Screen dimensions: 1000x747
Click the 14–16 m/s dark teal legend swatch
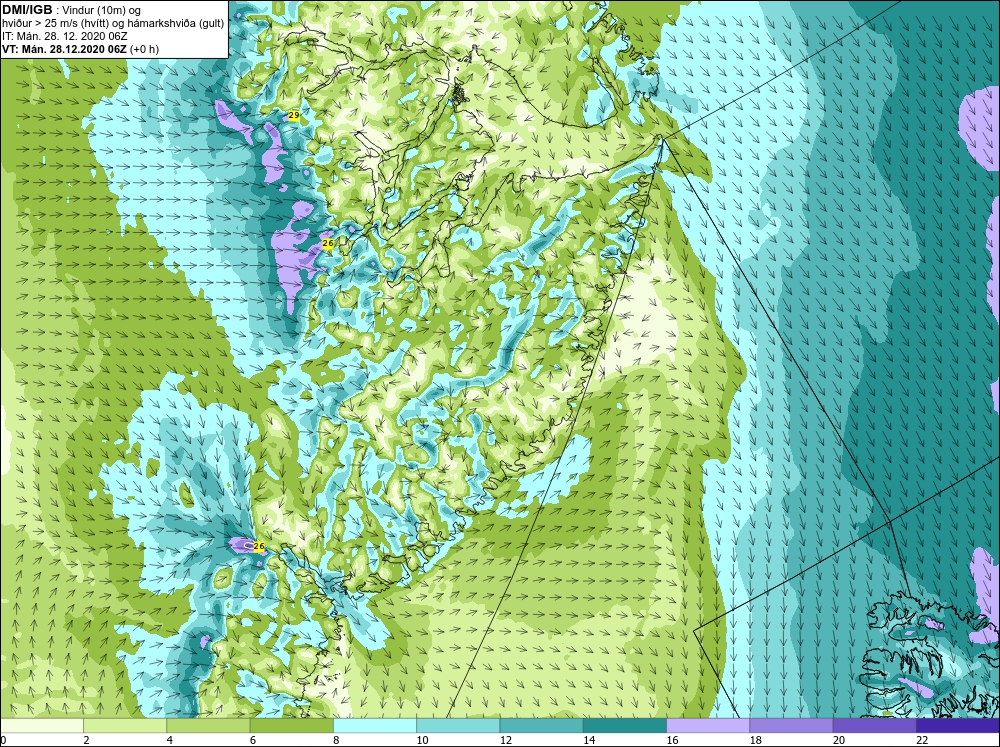point(625,725)
